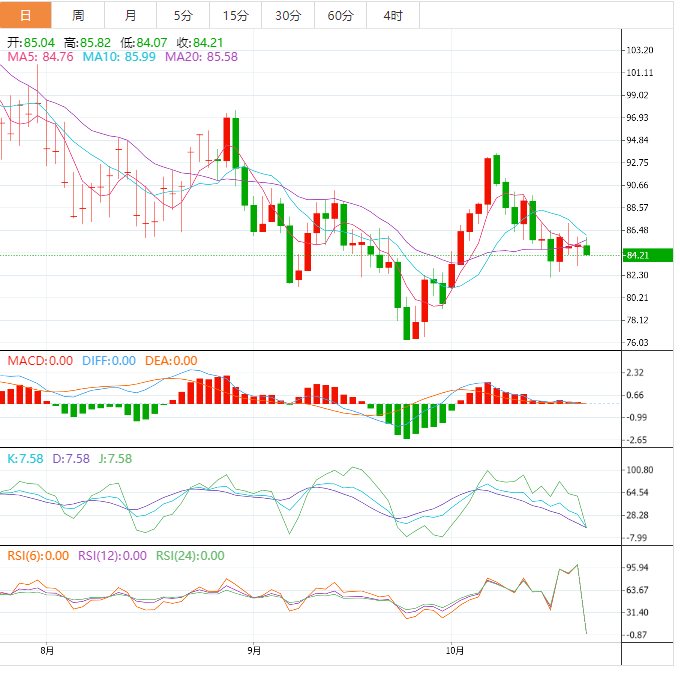Show the 60分 chart
Screen dimensions: 680x678
coord(340,15)
